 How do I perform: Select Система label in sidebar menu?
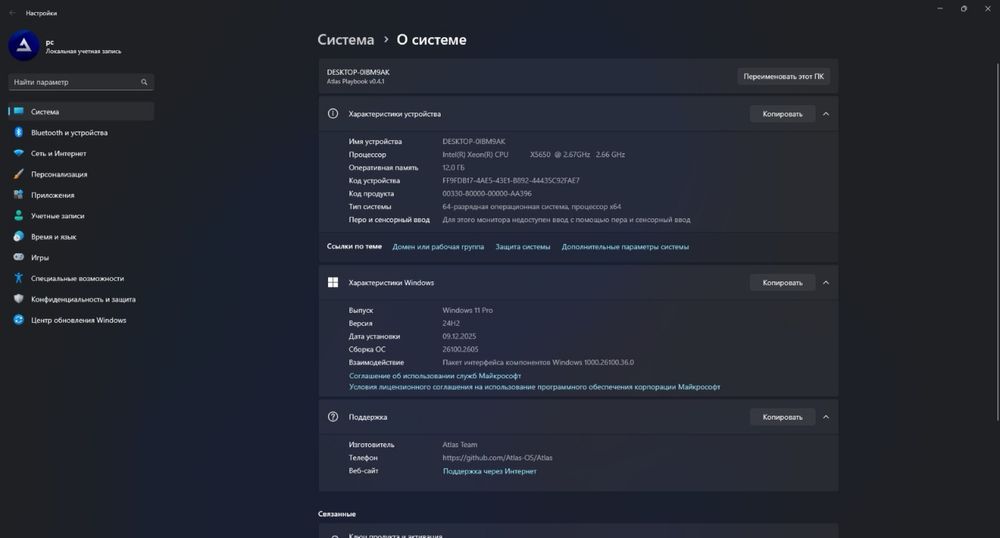click(x=45, y=112)
